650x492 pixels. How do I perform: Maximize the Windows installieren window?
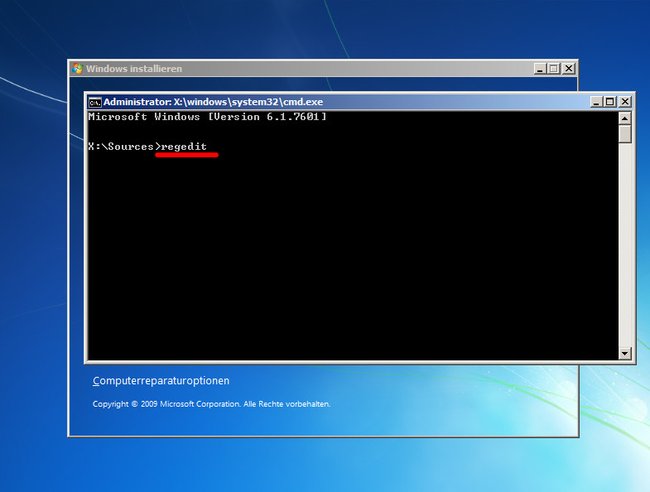(553, 68)
